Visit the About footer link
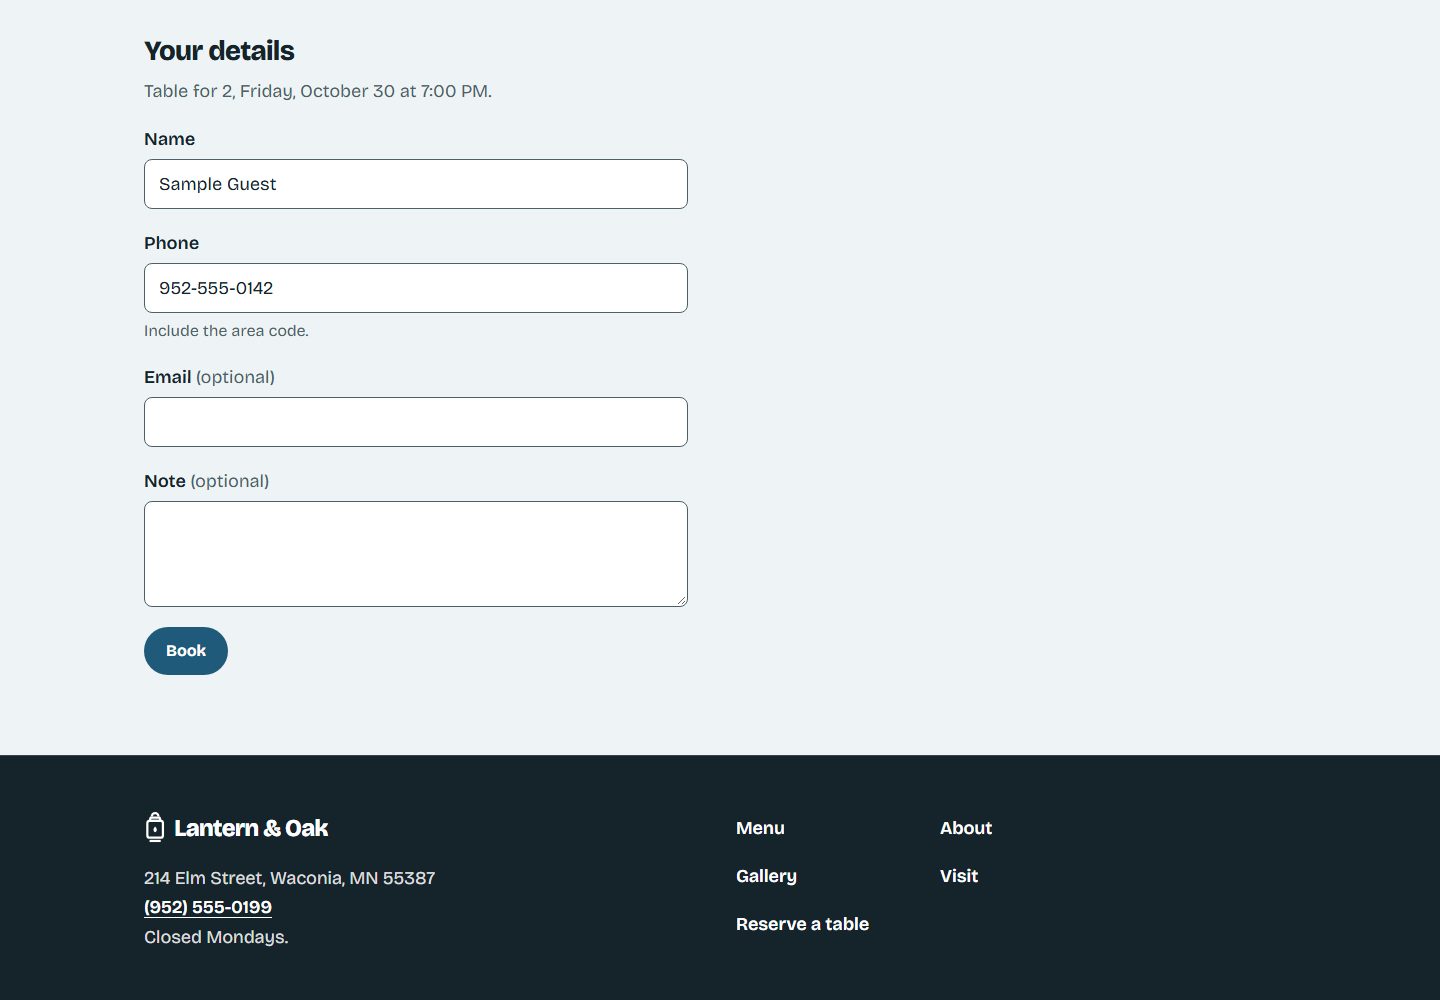1440x1000 pixels. (x=966, y=828)
